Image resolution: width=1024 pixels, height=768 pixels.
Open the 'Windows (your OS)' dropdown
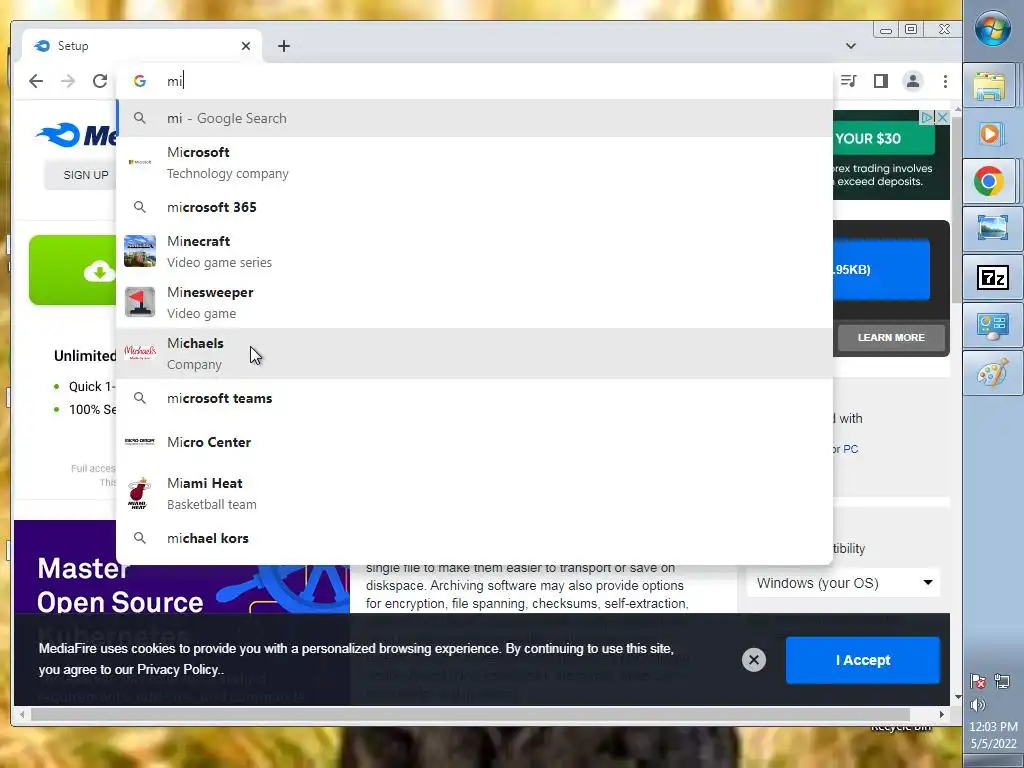(x=844, y=583)
